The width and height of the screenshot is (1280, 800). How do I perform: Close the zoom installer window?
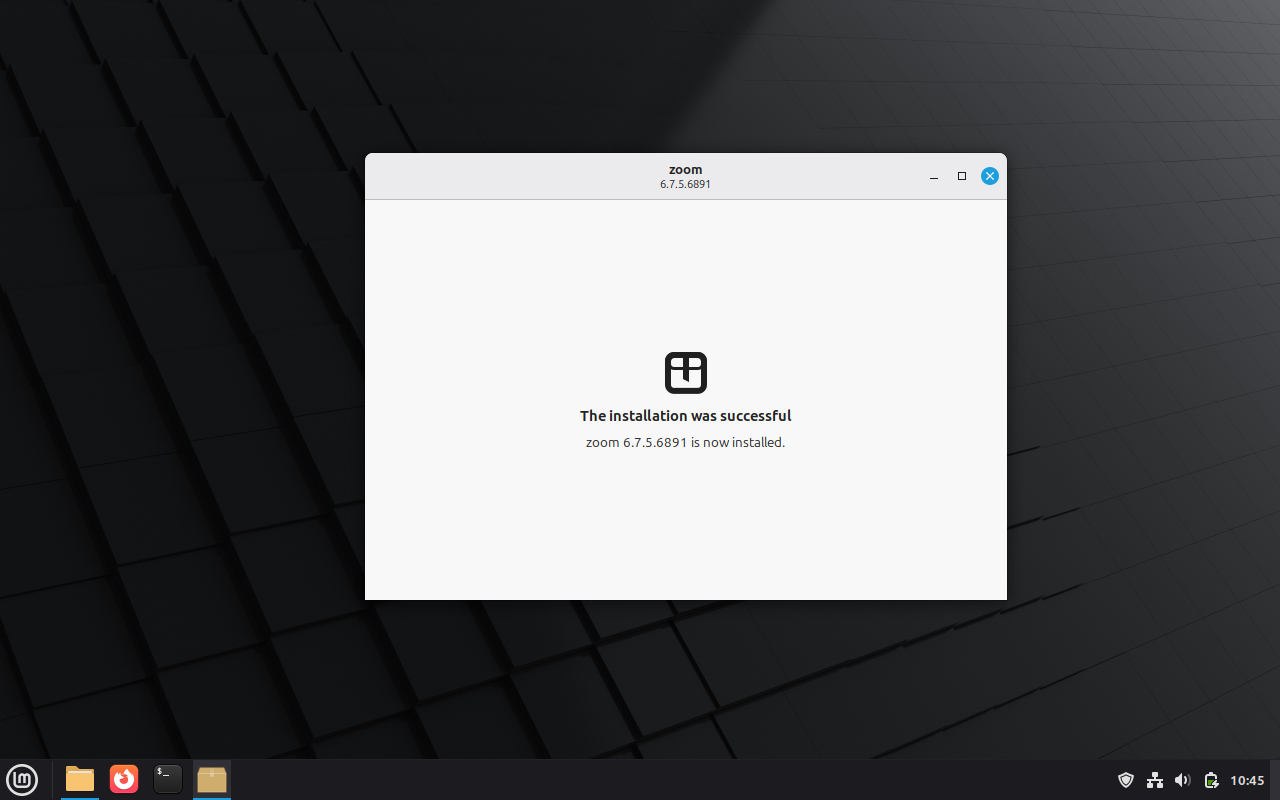coord(989,176)
